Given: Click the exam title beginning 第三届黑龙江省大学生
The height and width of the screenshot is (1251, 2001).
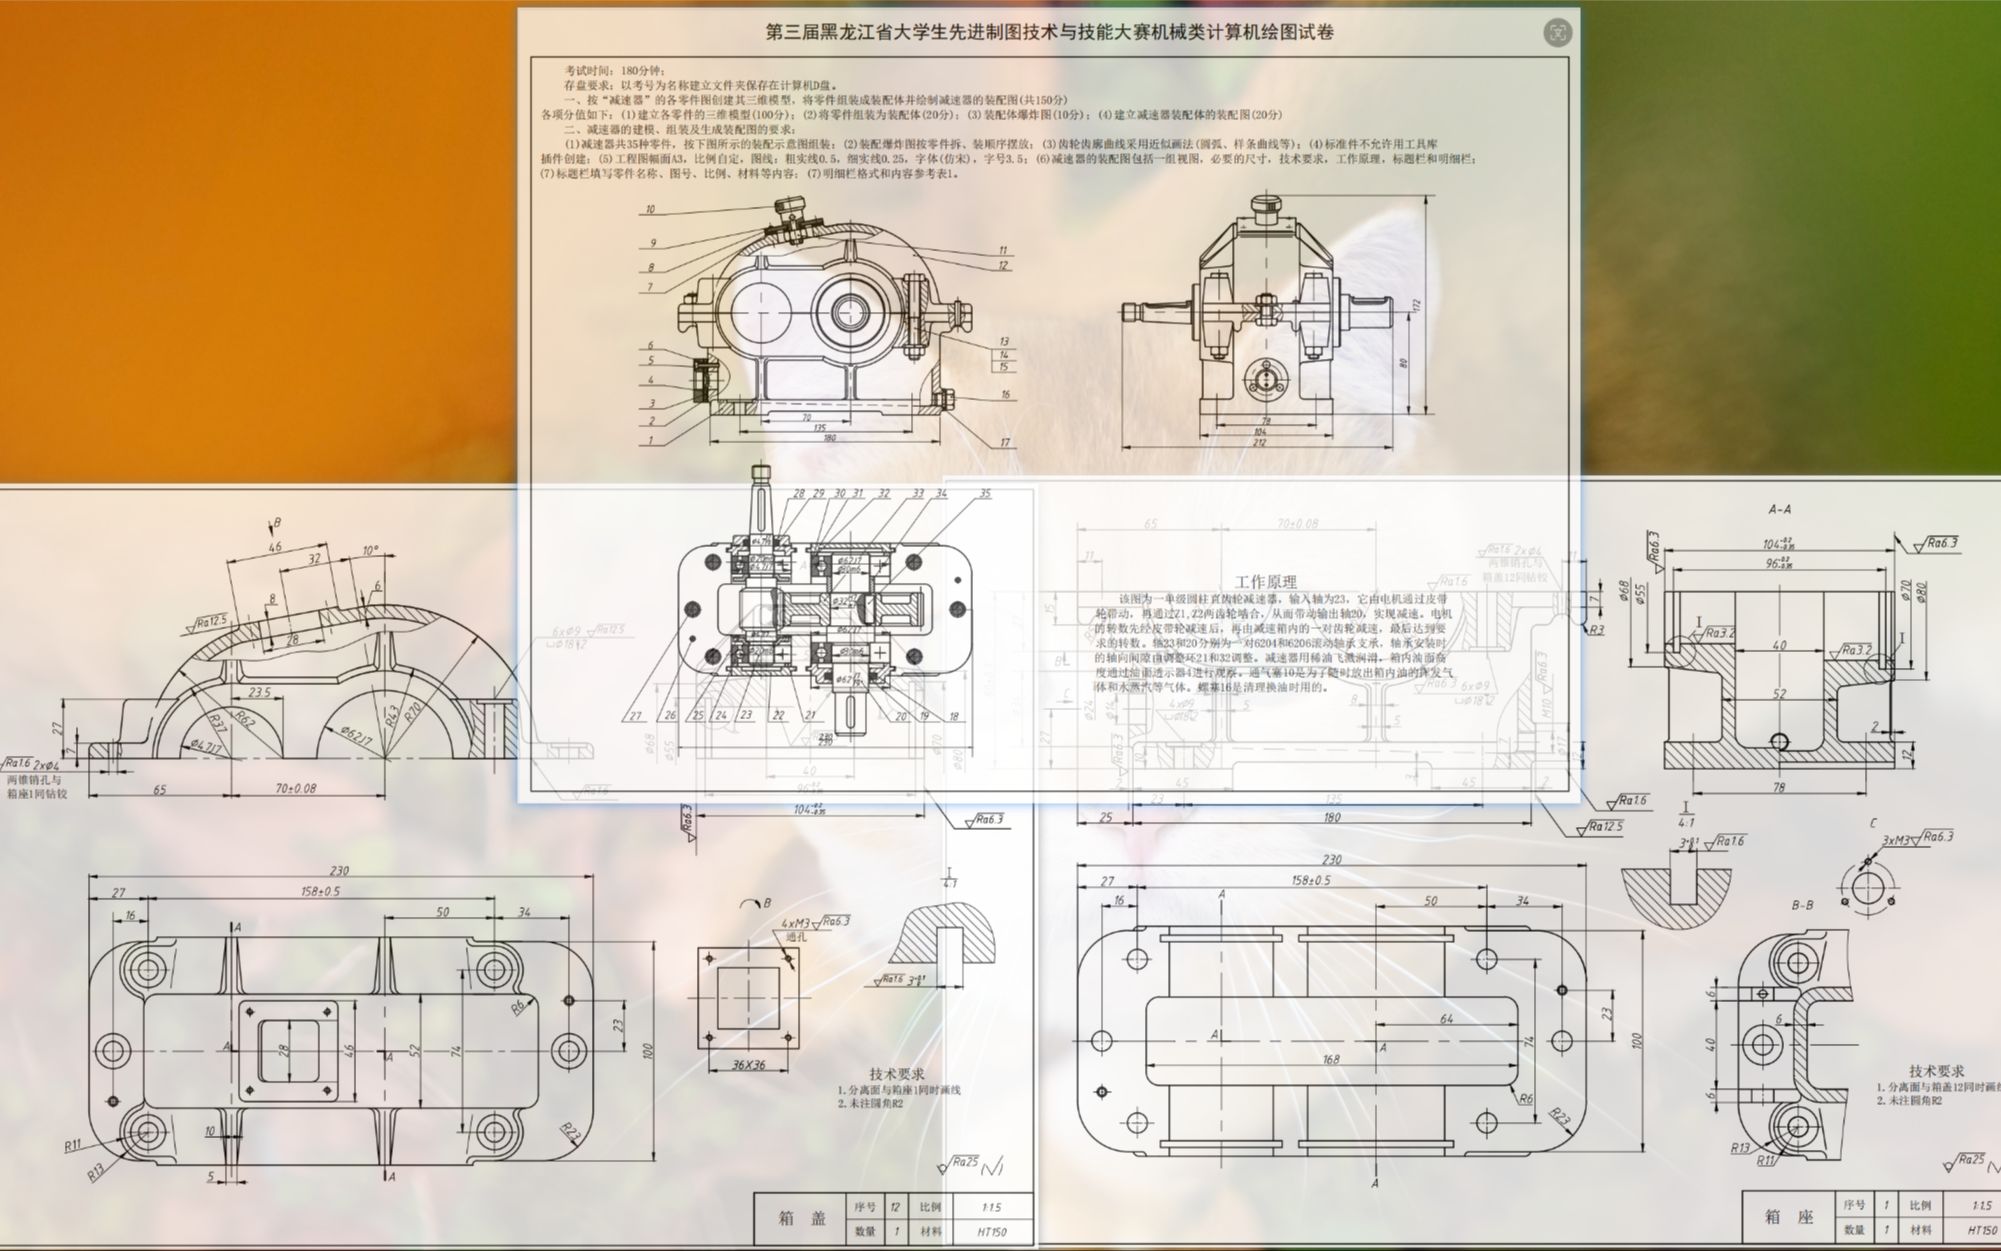Looking at the screenshot, I should [x=1049, y=33].
